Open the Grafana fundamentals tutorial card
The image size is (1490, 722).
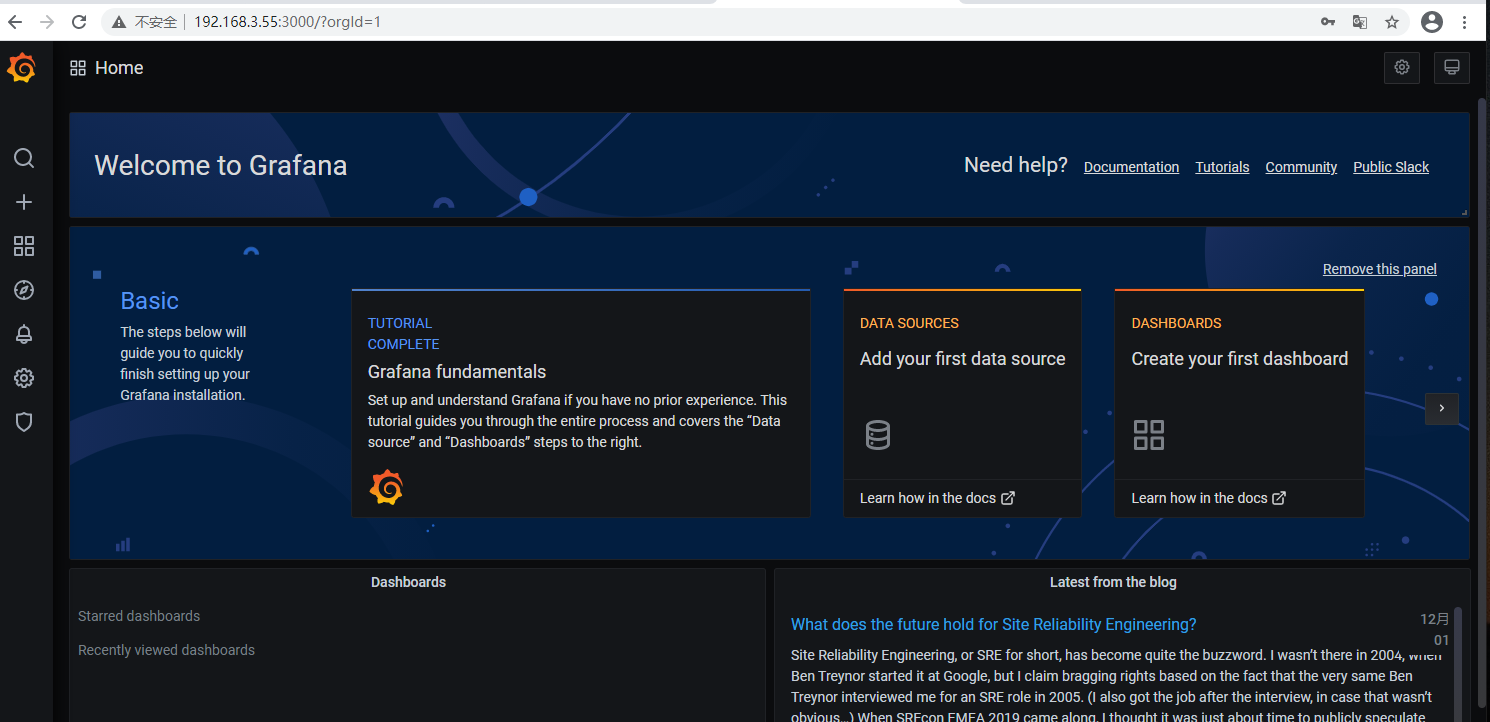coord(581,403)
